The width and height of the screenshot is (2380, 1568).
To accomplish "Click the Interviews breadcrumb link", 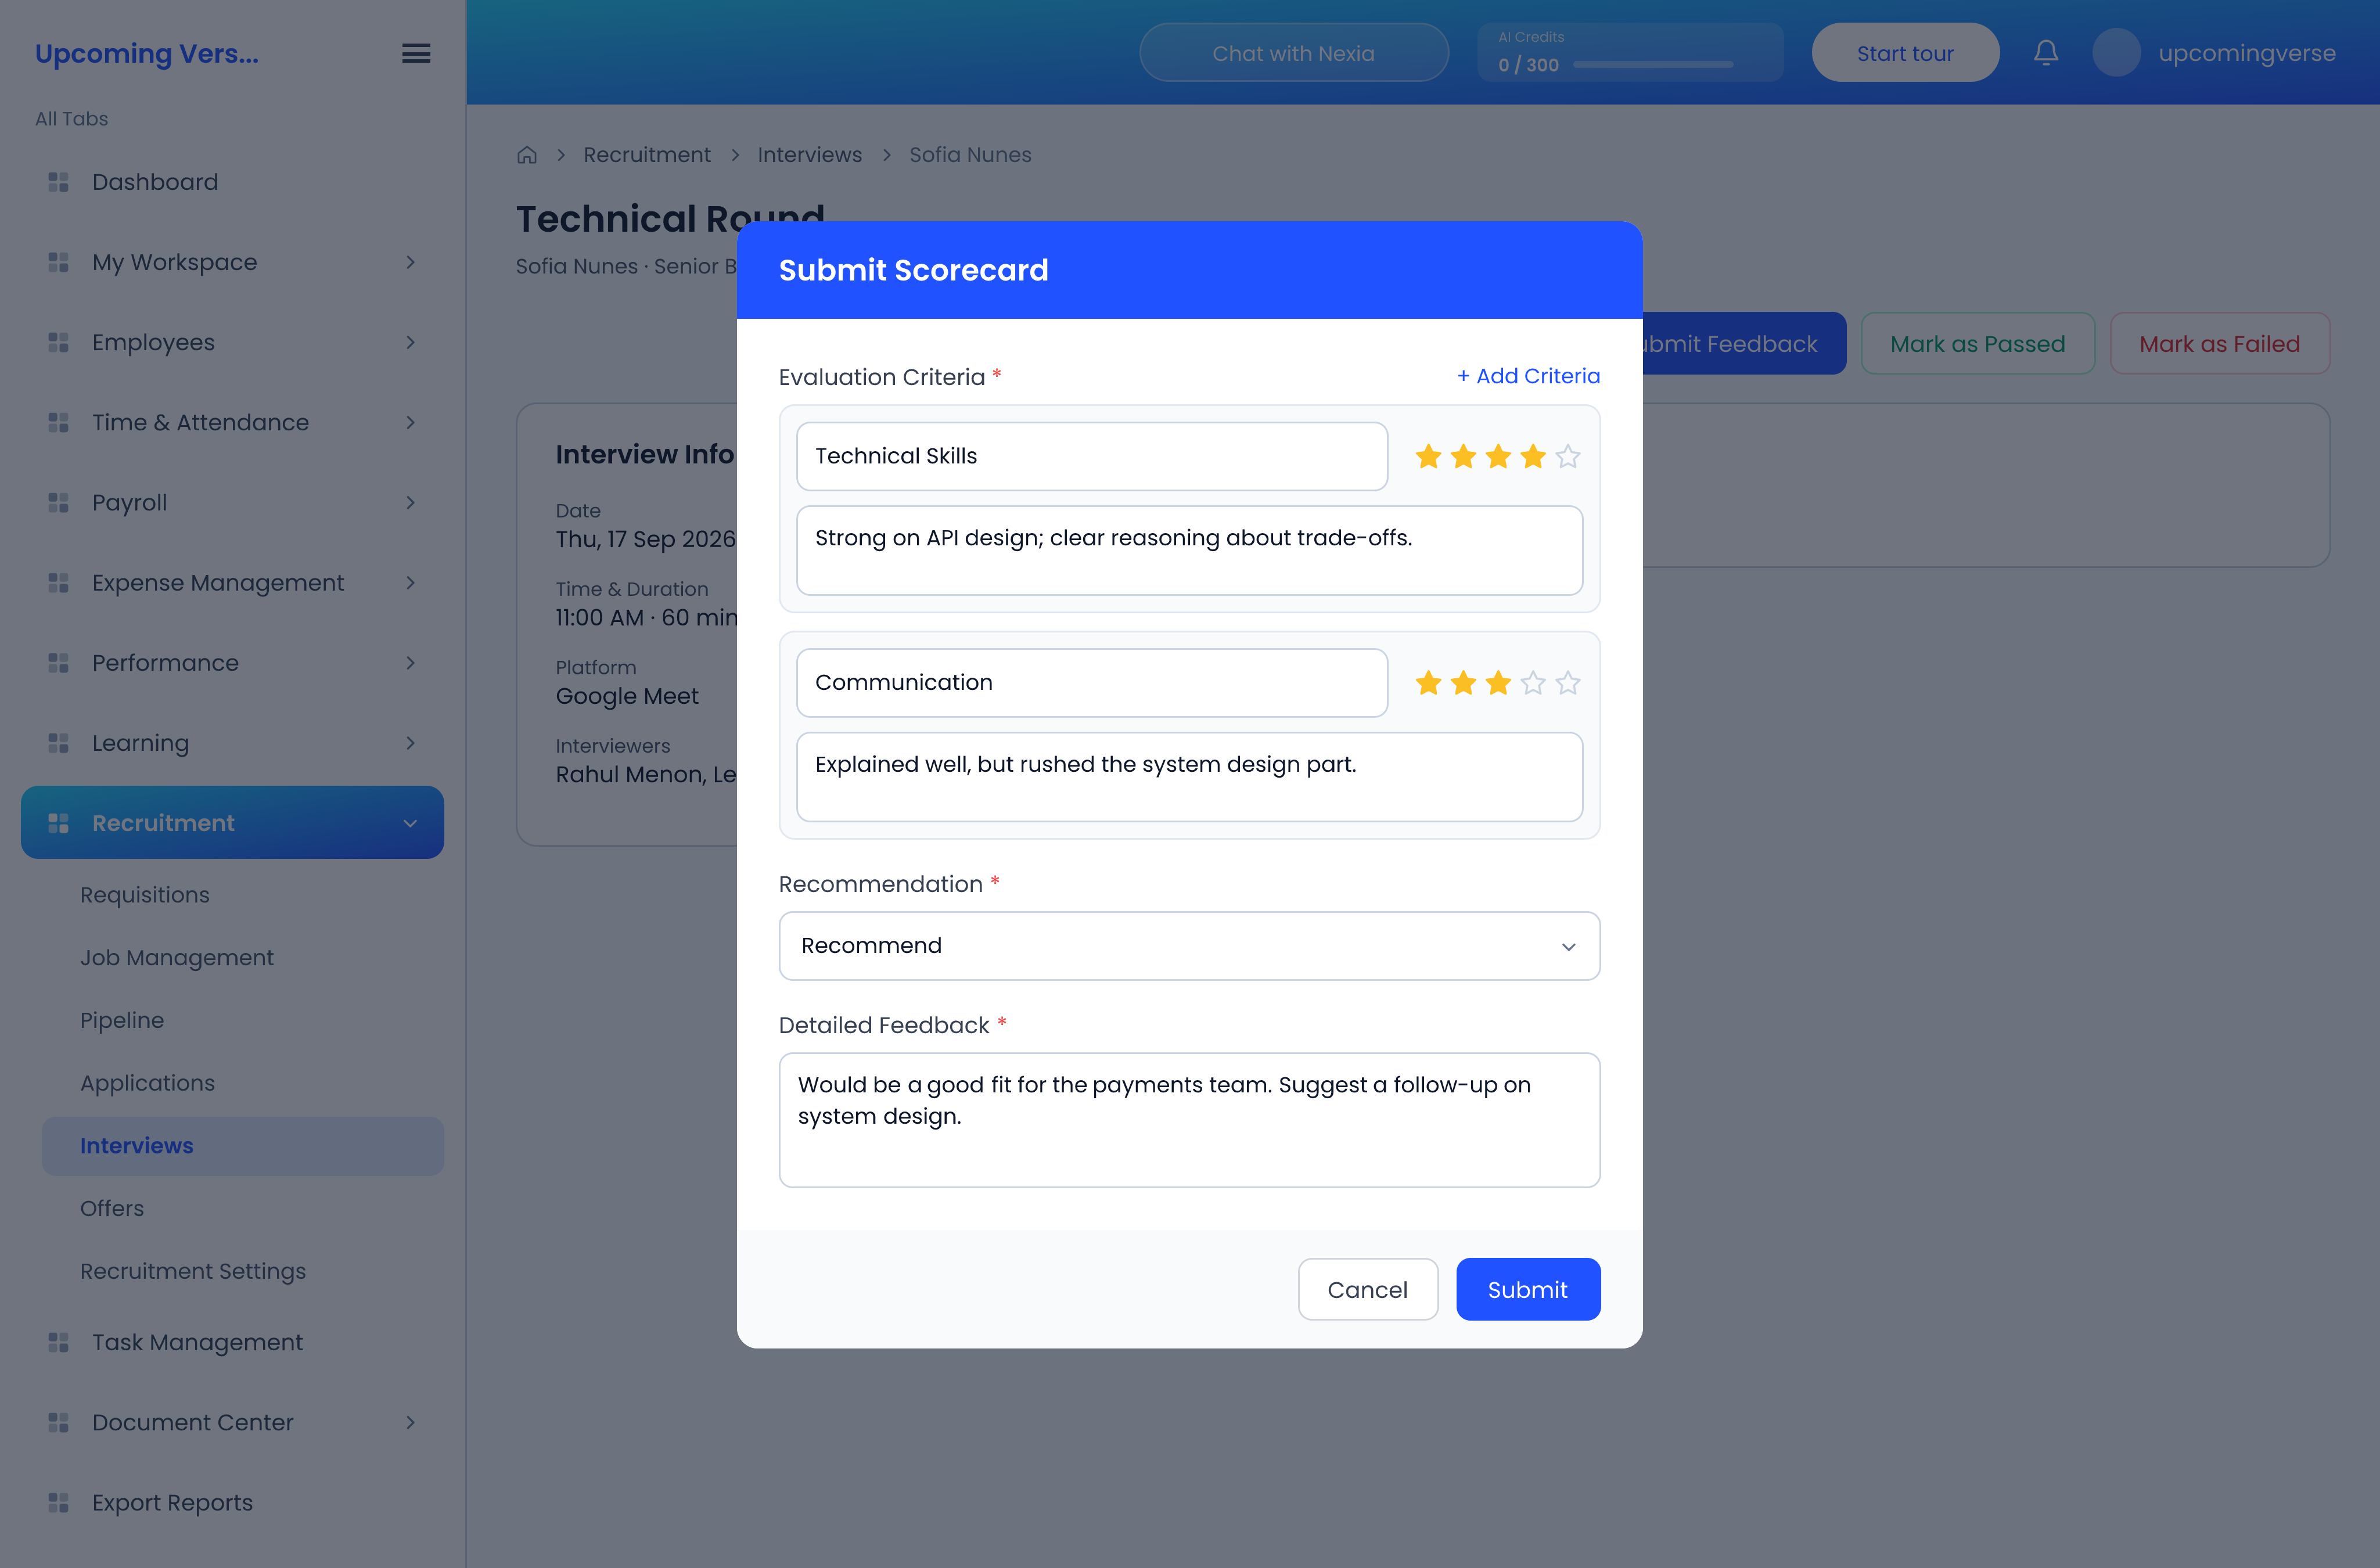I will 809,155.
